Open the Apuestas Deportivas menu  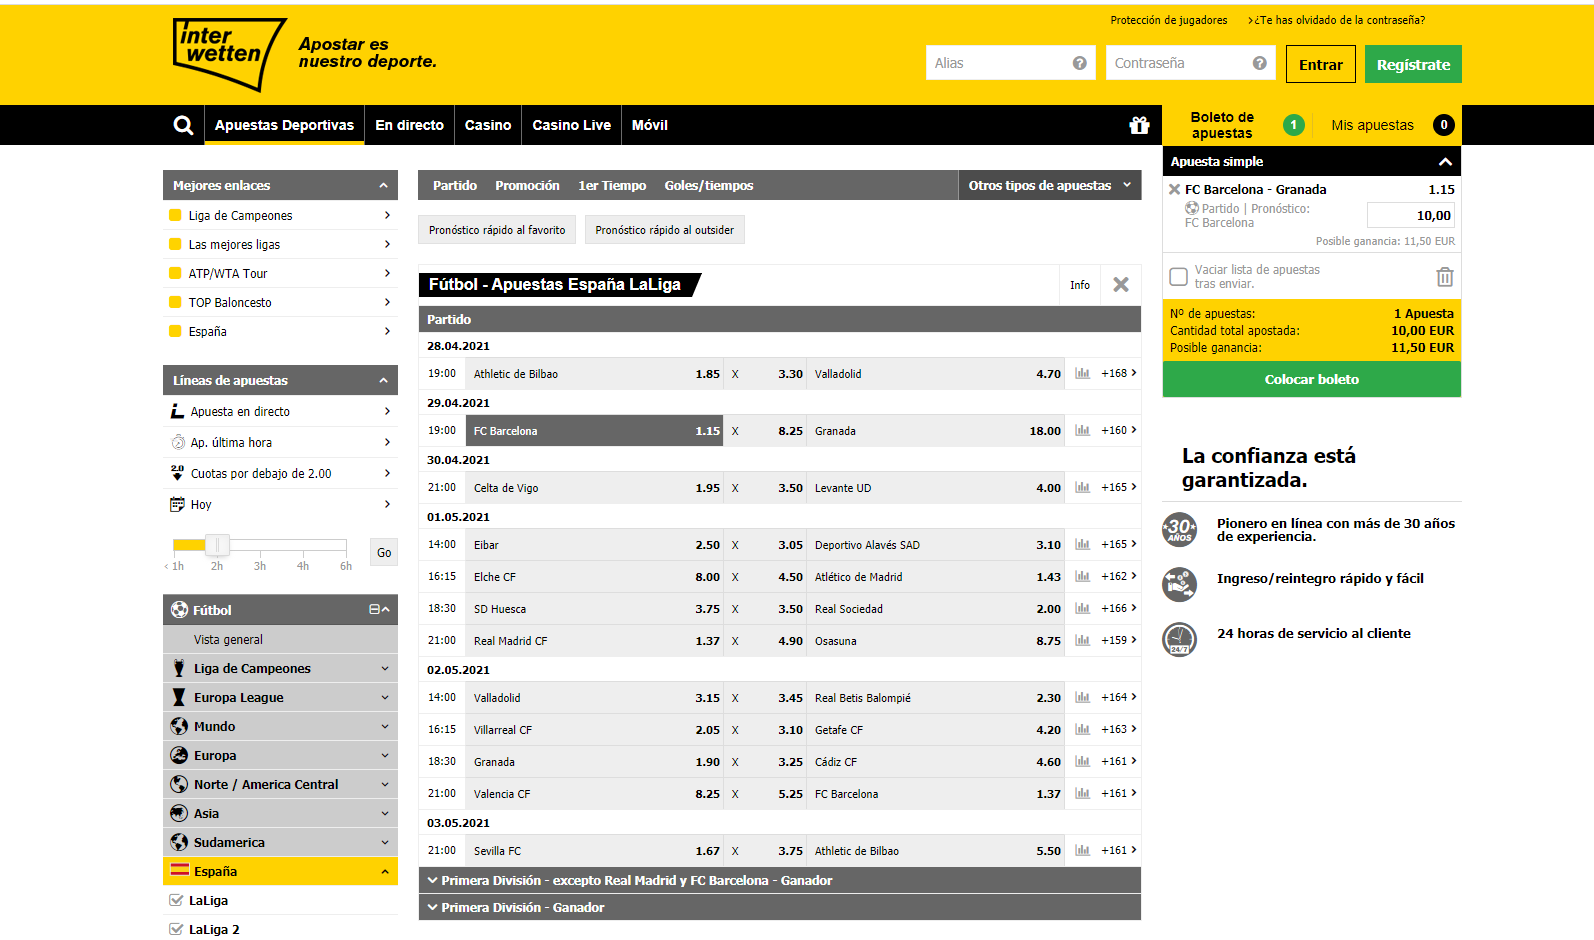click(x=284, y=125)
